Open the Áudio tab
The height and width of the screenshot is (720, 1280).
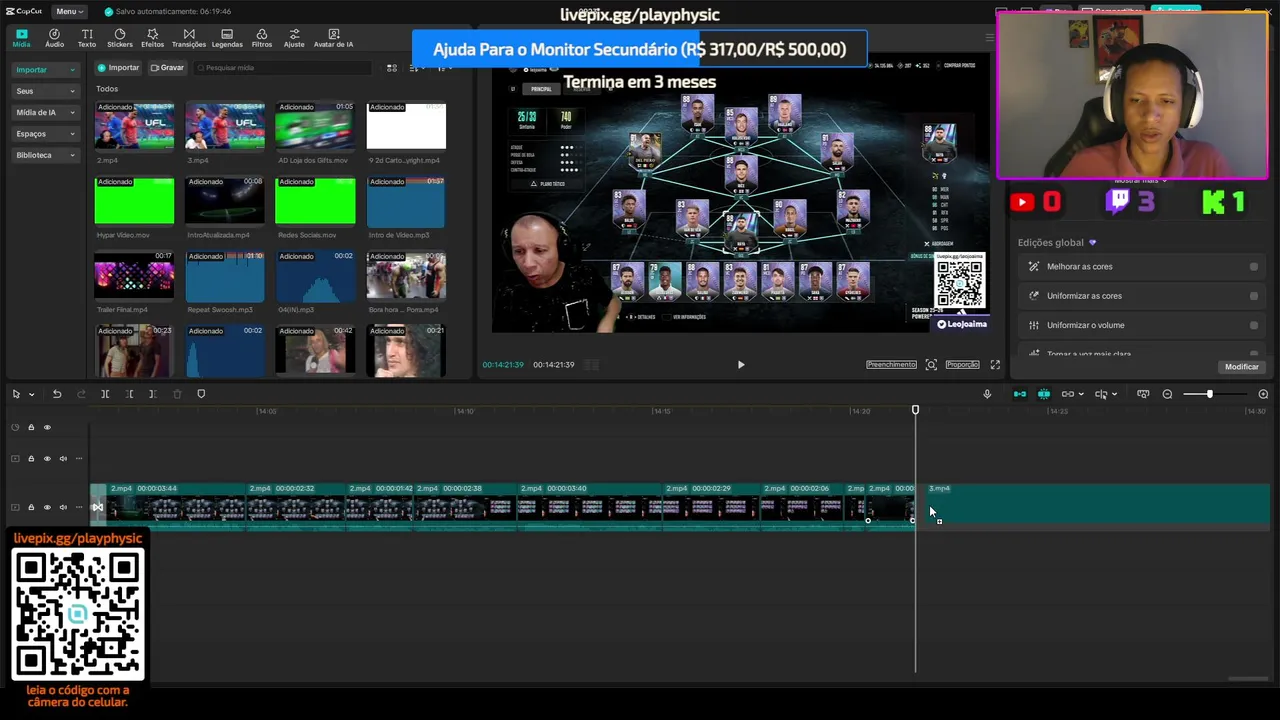point(54,38)
